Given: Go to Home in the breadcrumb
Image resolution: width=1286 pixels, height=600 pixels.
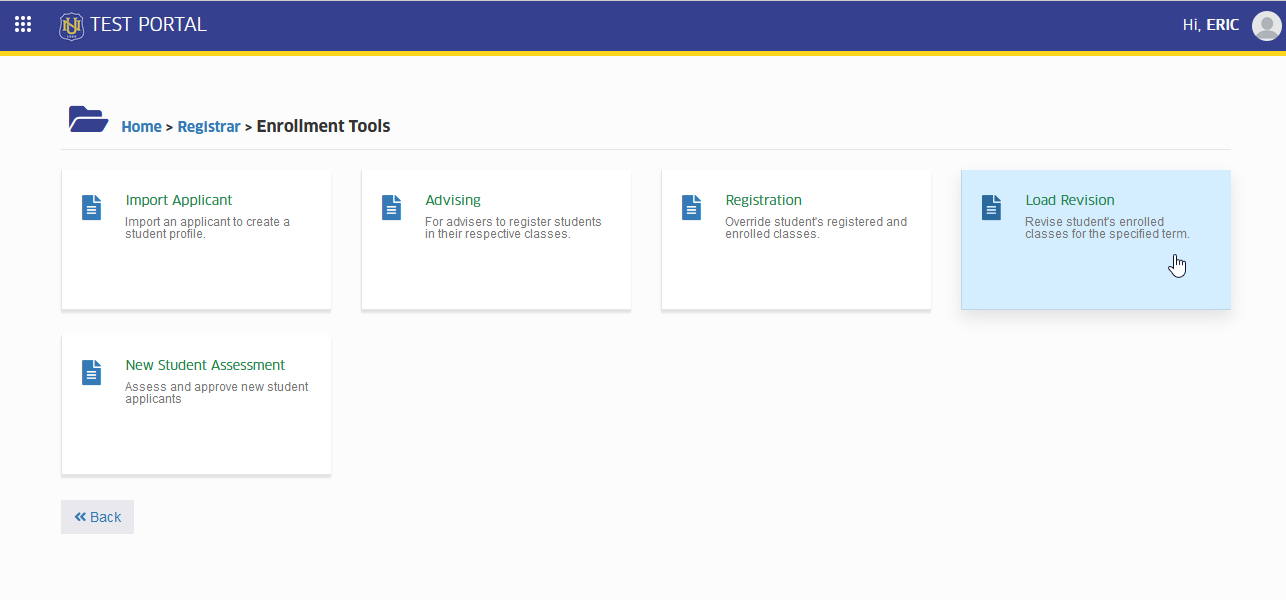Looking at the screenshot, I should [x=141, y=127].
